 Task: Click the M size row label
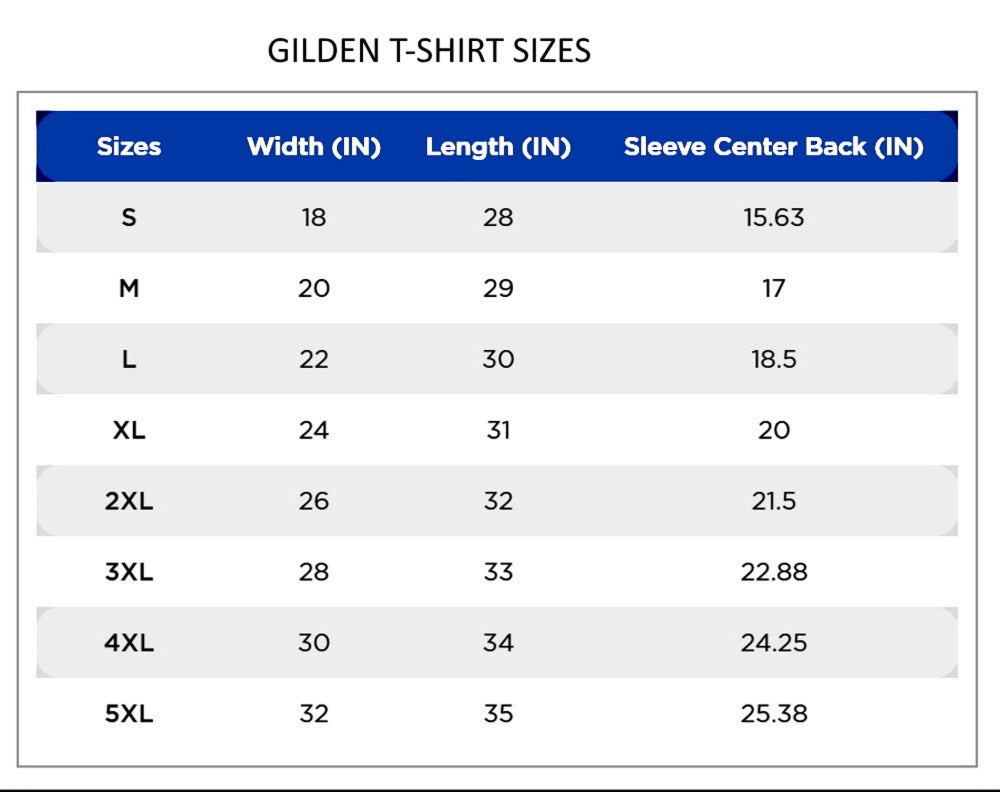tap(129, 288)
